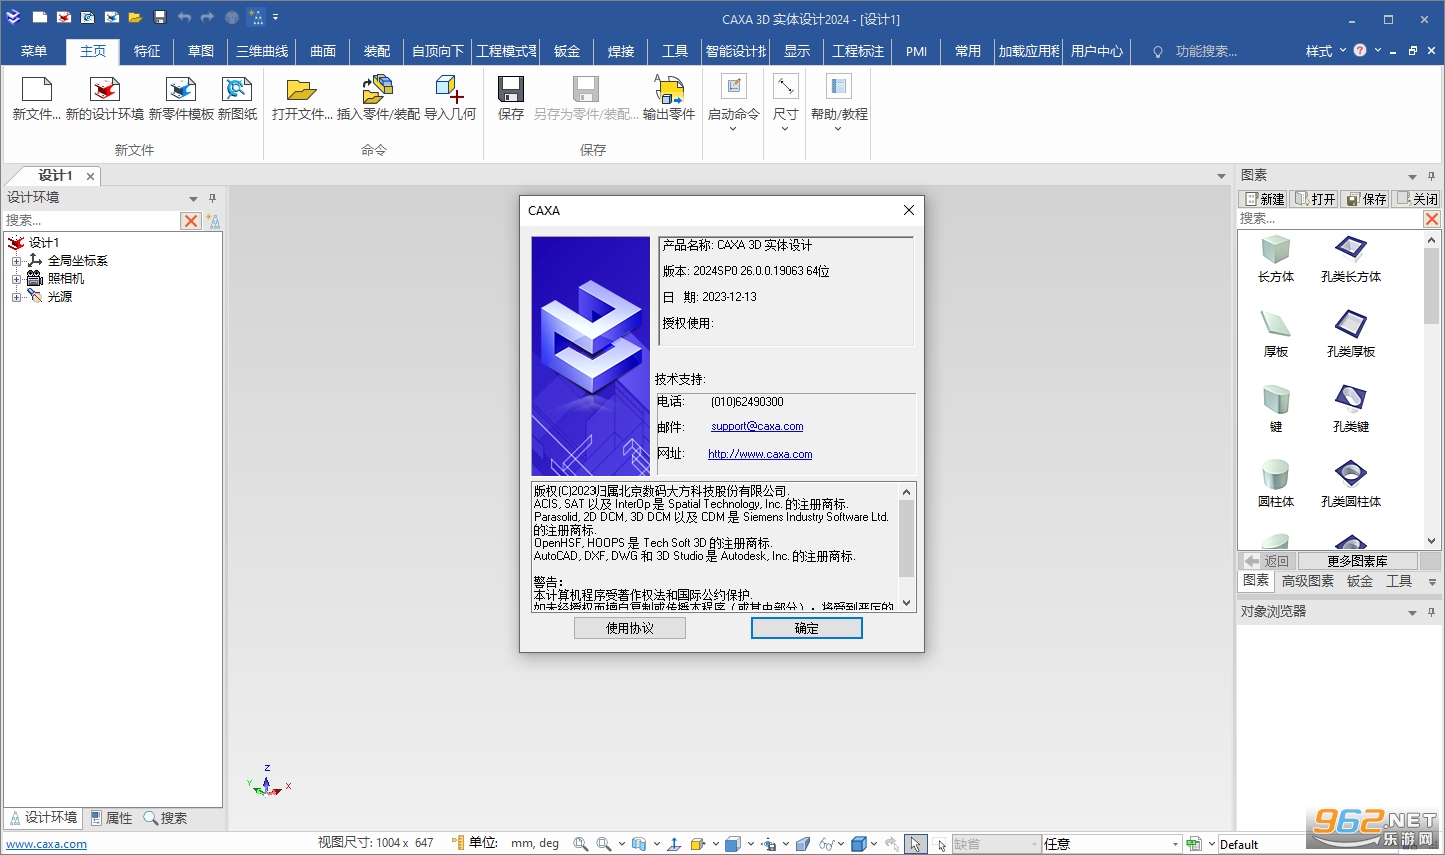This screenshot has height=855, width=1445.
Task: Open the support@caxa.com email link
Action: coord(757,426)
